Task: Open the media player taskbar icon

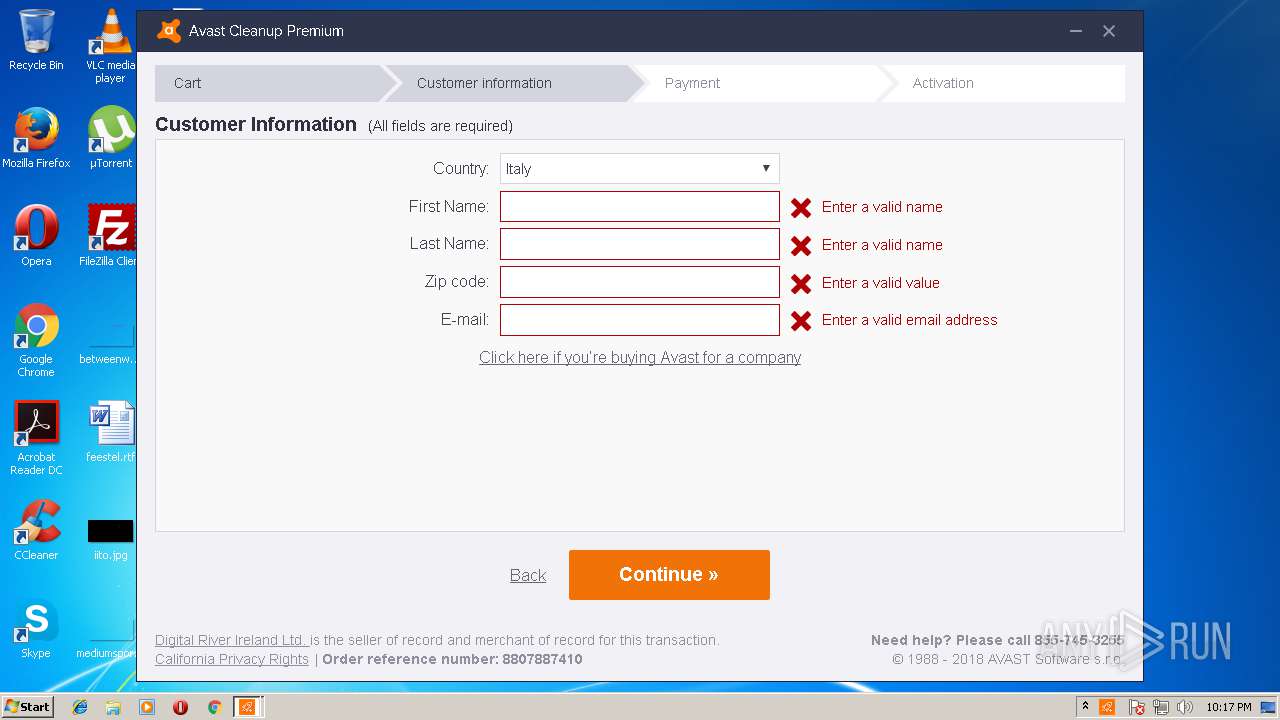Action: [x=147, y=707]
